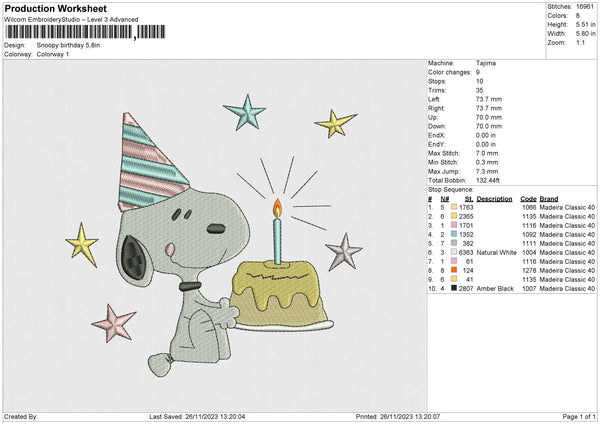
Task: Click the stop 5 lavender color swatch
Action: click(x=454, y=243)
